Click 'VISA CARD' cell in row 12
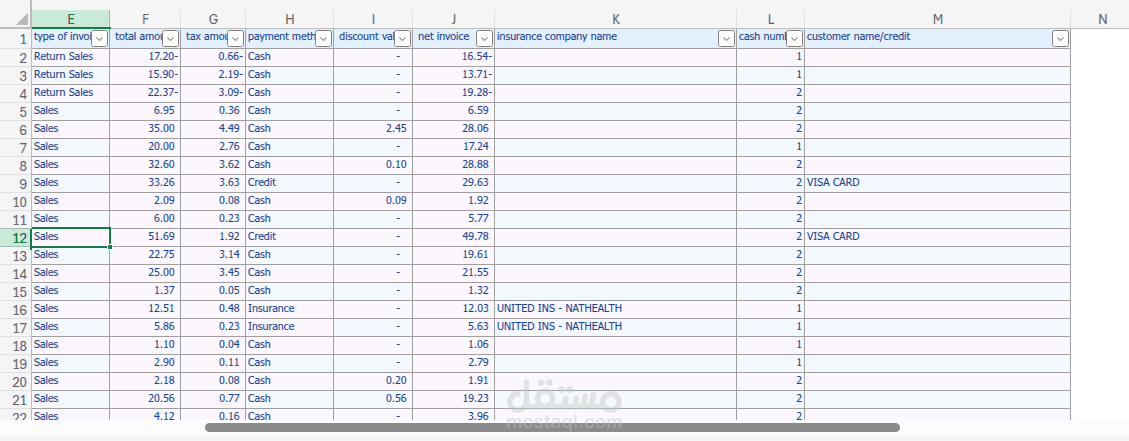This screenshot has height=441, width=1129. tap(937, 236)
